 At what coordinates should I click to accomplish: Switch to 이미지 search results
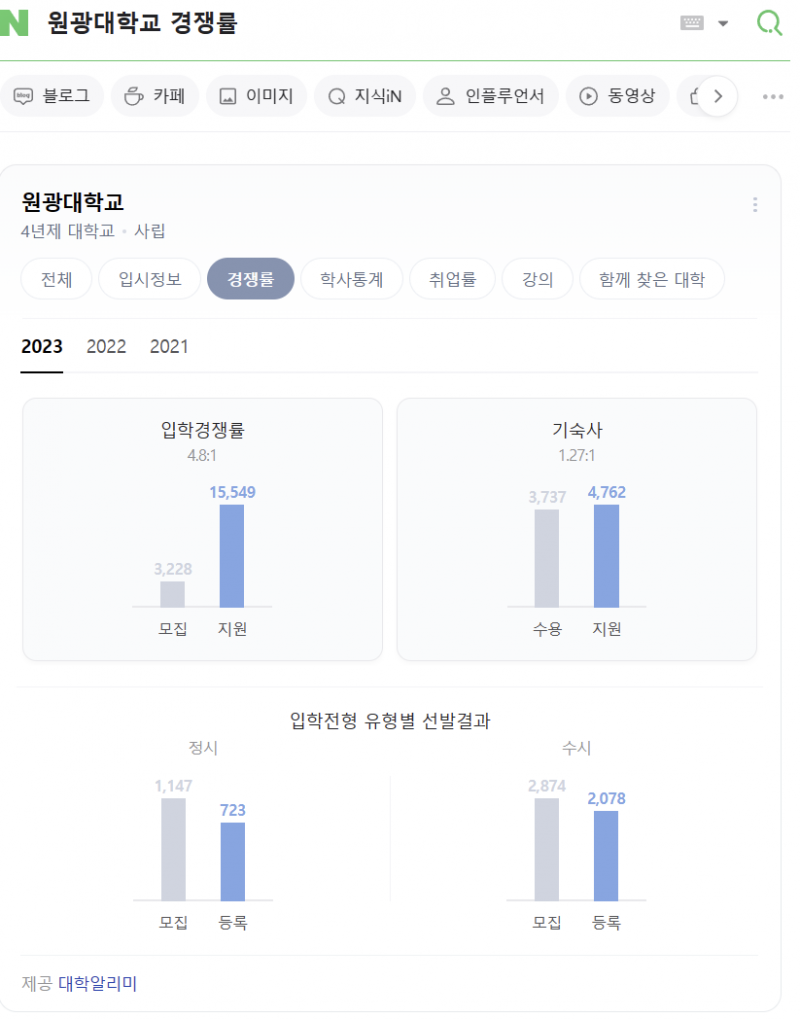(x=256, y=96)
